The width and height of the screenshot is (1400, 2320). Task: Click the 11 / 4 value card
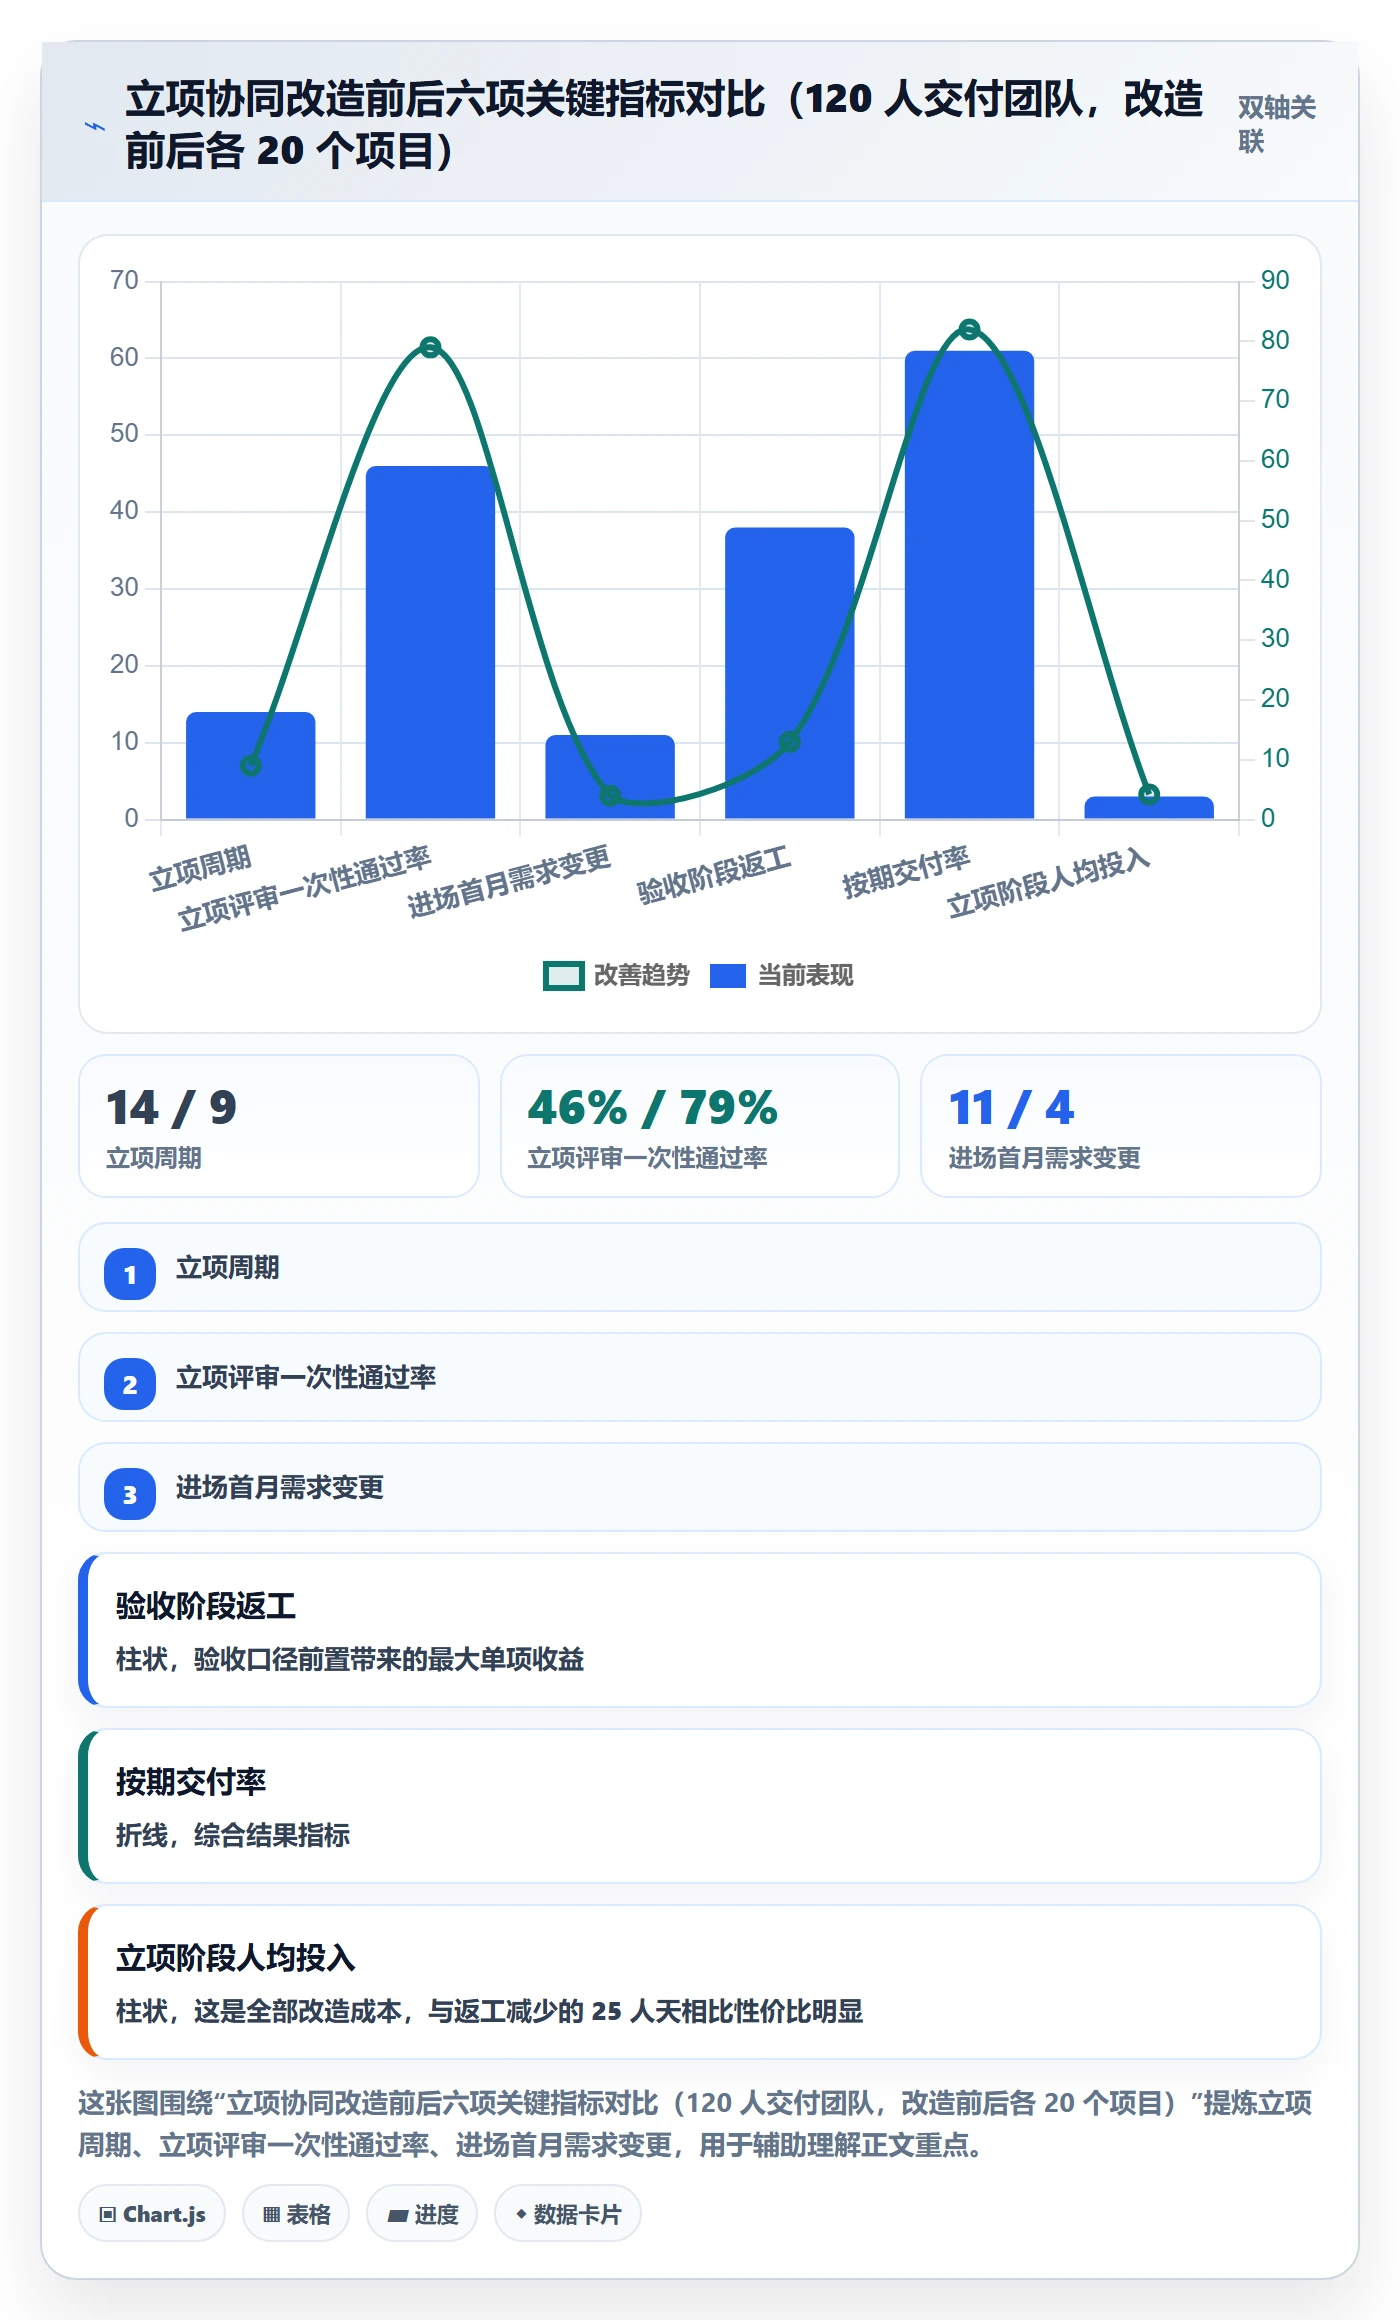1121,1126
